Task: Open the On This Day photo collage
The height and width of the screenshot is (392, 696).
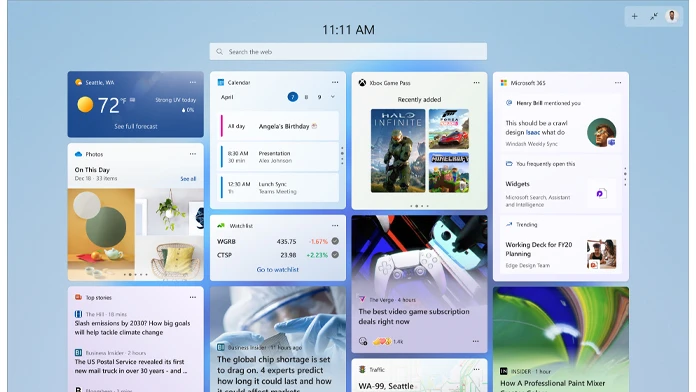Action: [135, 234]
